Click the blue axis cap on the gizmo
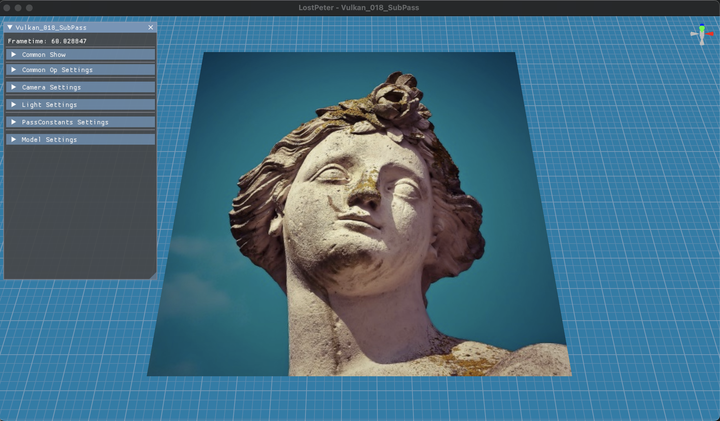This screenshot has width=720, height=421. pos(702,25)
